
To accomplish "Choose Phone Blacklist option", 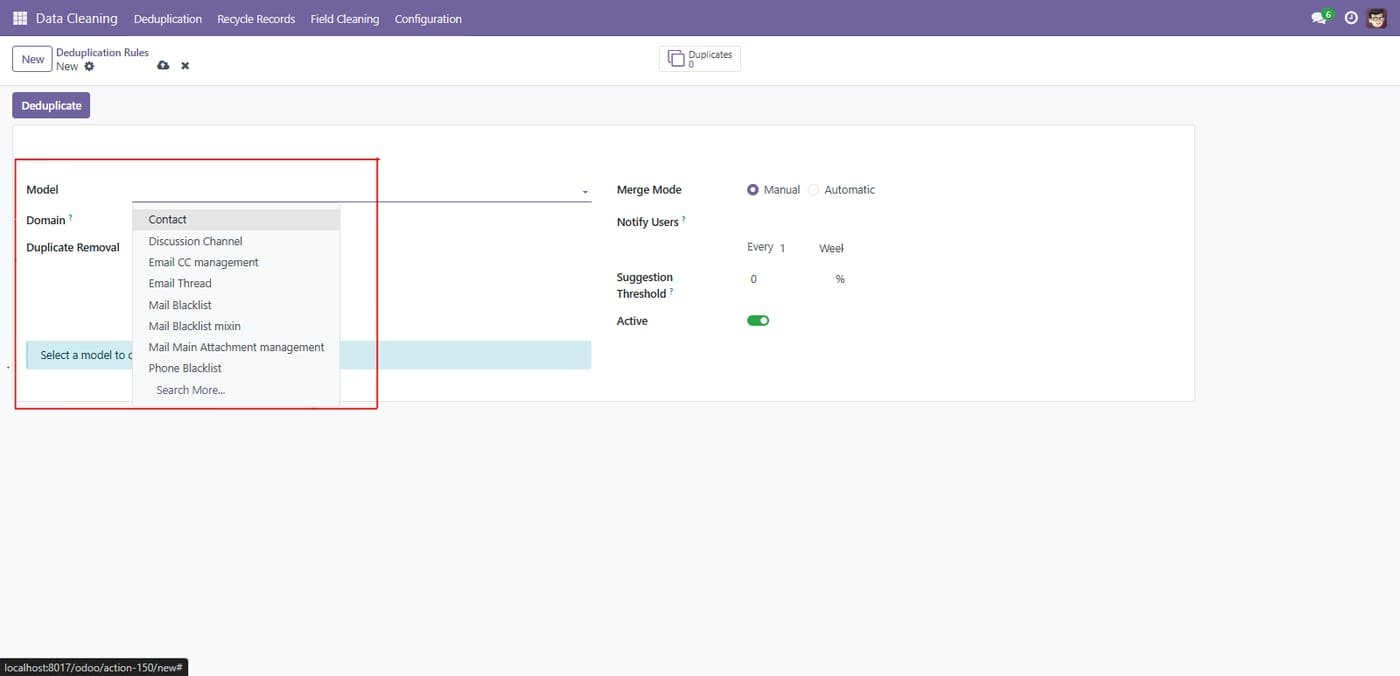I will [x=236, y=368].
